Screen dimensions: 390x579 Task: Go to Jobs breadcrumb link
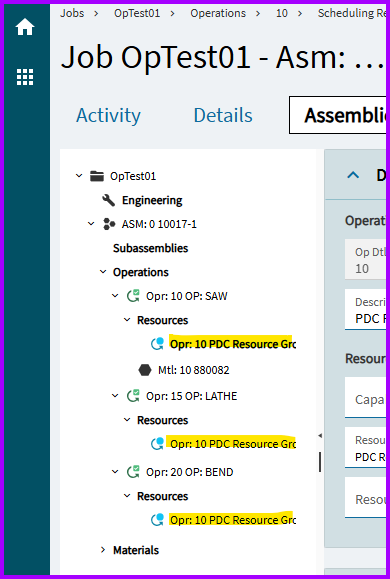pyautogui.click(x=72, y=13)
